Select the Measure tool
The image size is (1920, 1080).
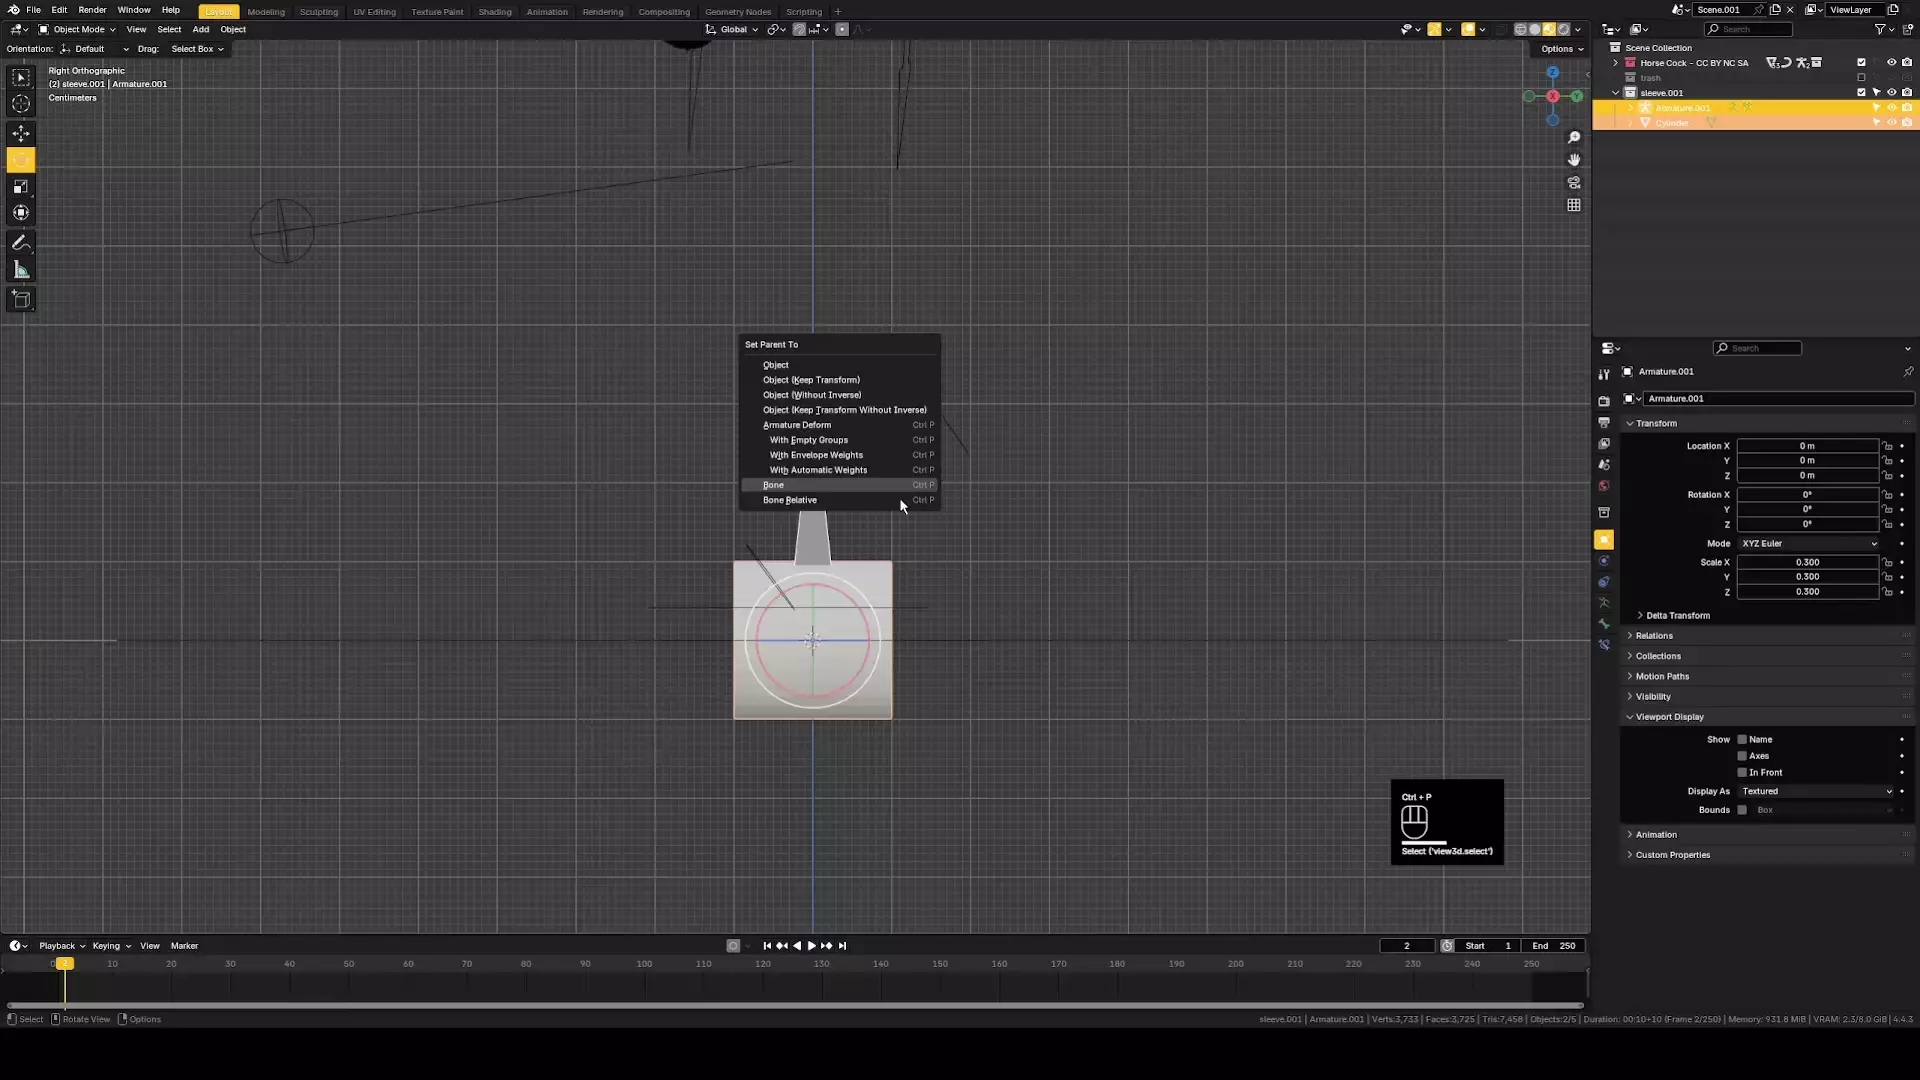click(21, 270)
